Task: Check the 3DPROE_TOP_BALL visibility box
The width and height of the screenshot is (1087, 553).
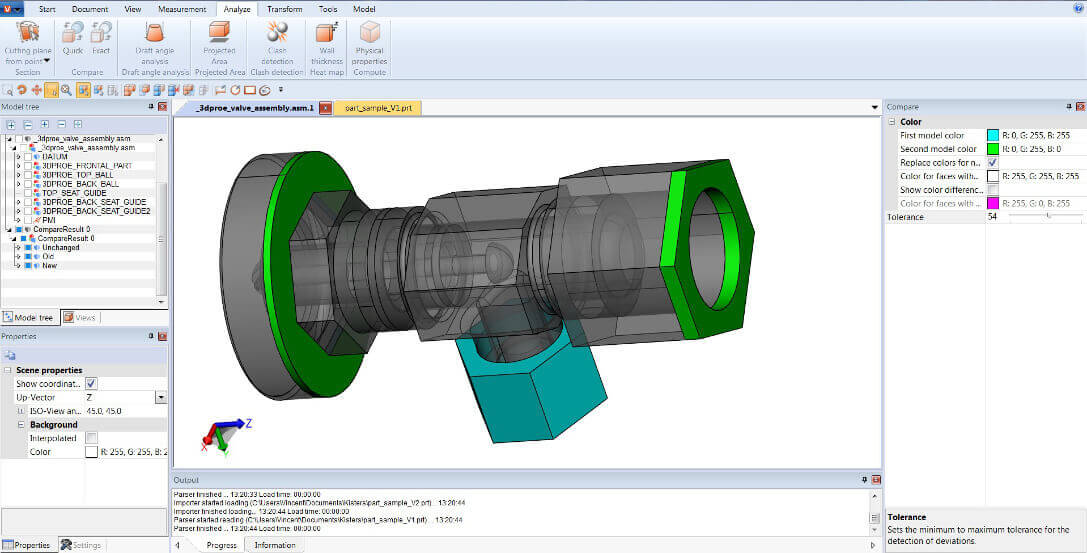Action: coord(28,174)
